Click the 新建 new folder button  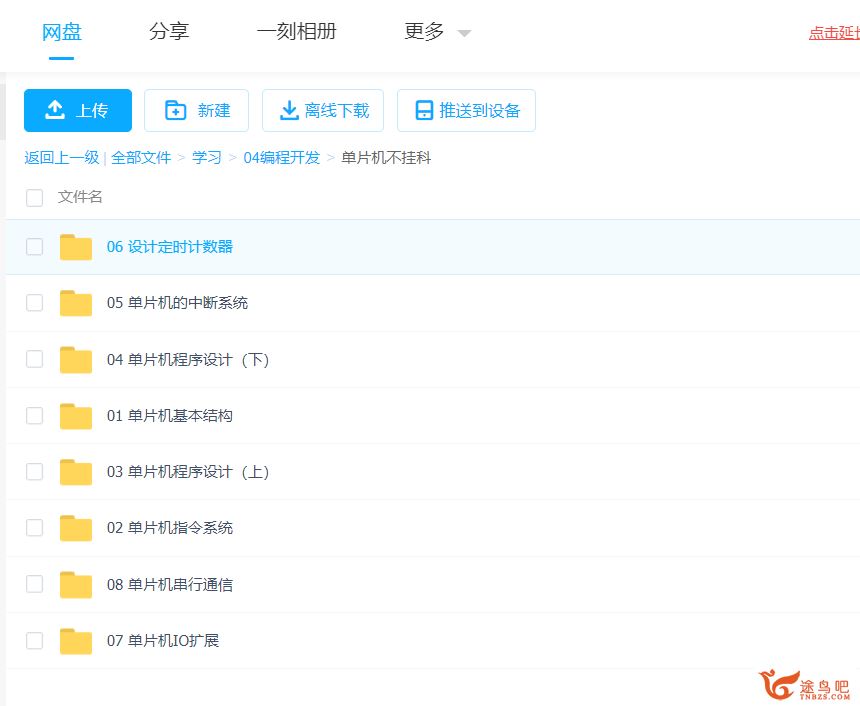pos(196,110)
